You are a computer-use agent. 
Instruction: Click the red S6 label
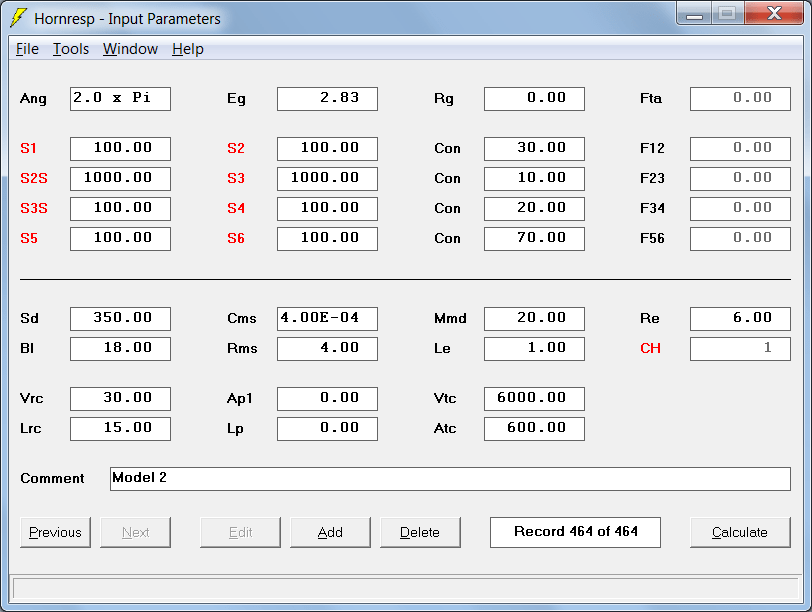(x=236, y=239)
